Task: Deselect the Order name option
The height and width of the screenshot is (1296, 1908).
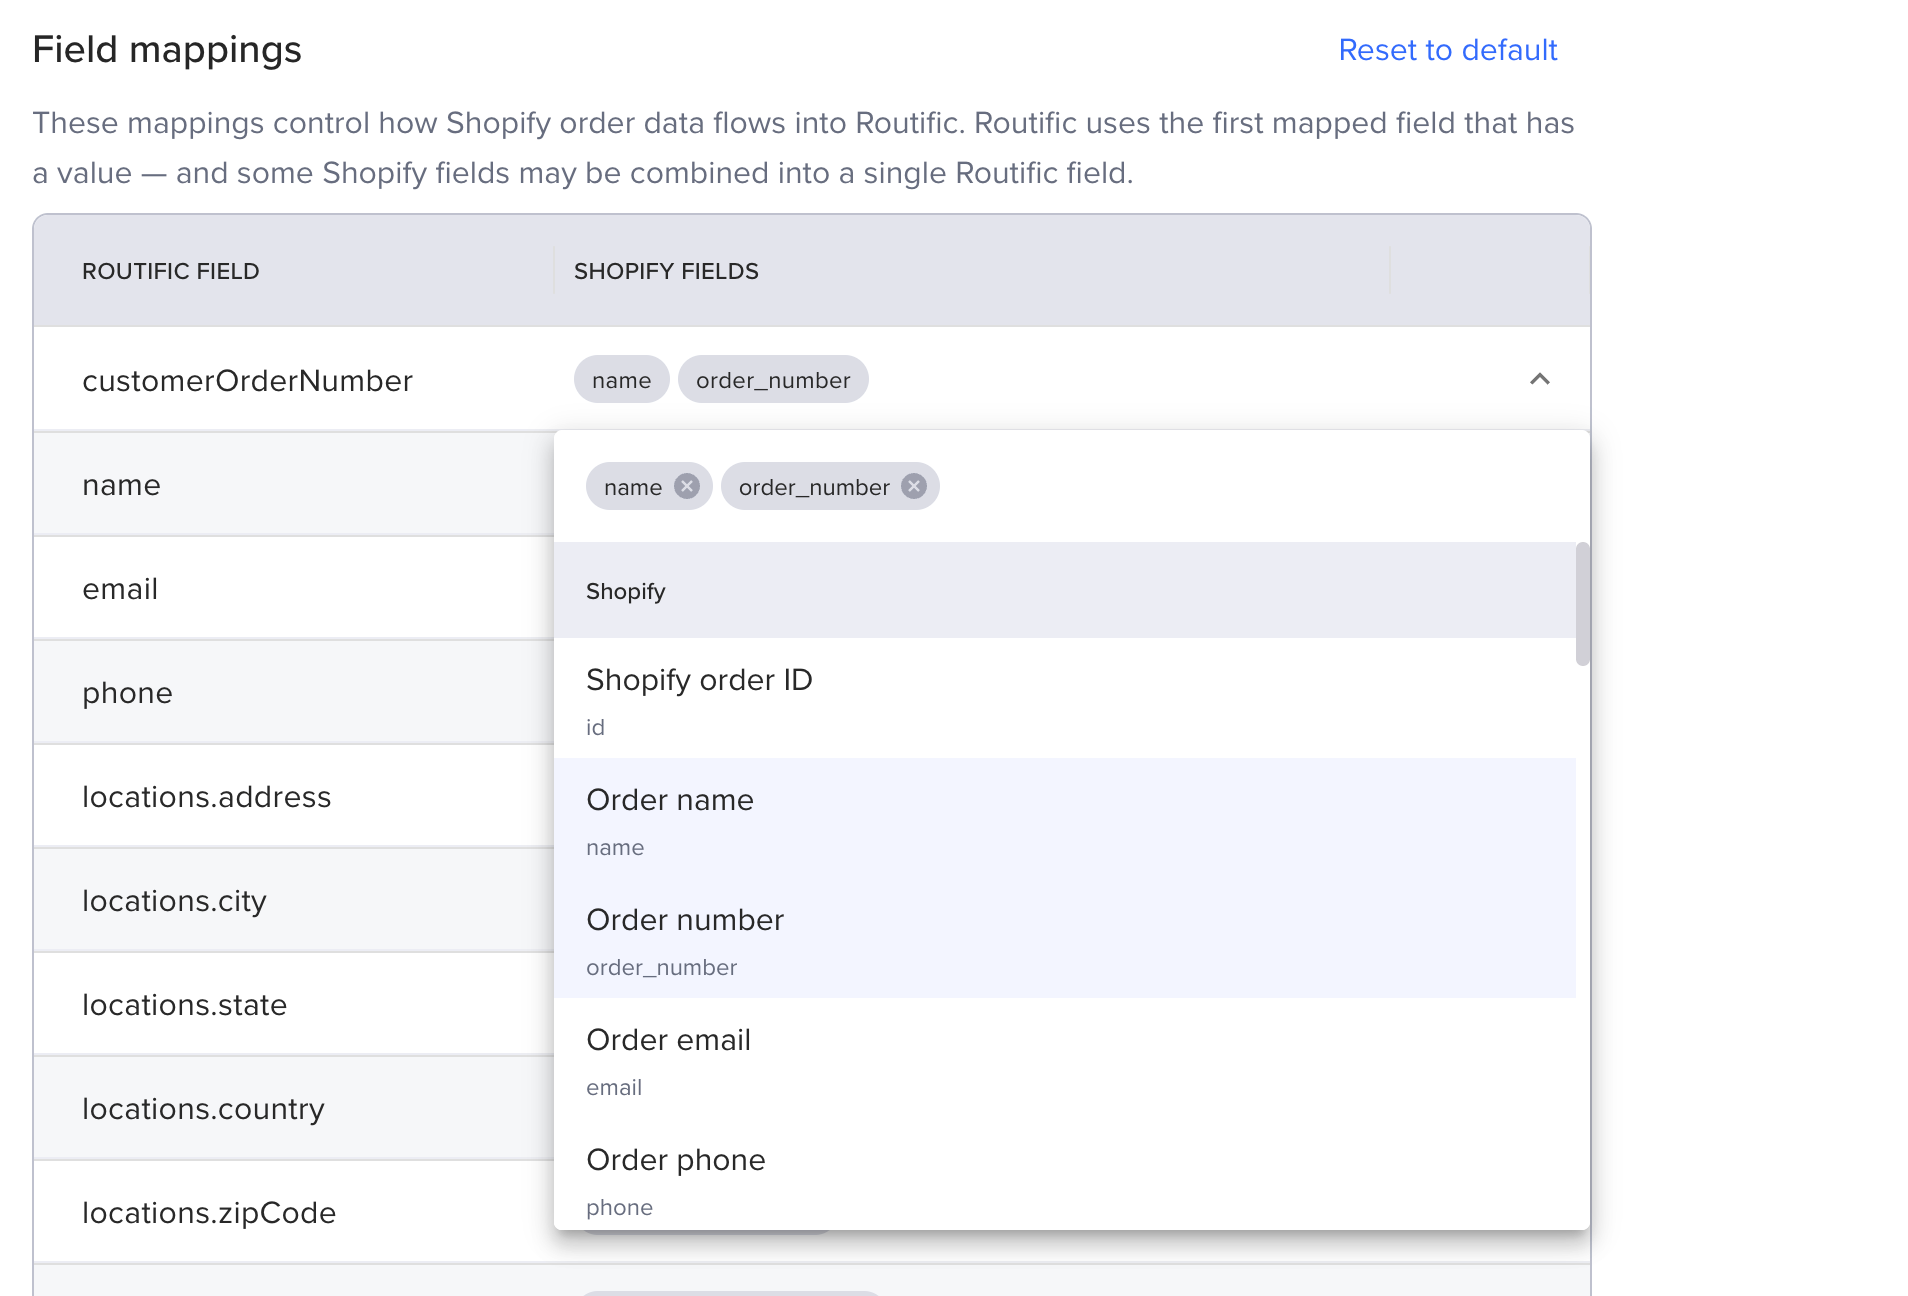Action: coord(1065,818)
